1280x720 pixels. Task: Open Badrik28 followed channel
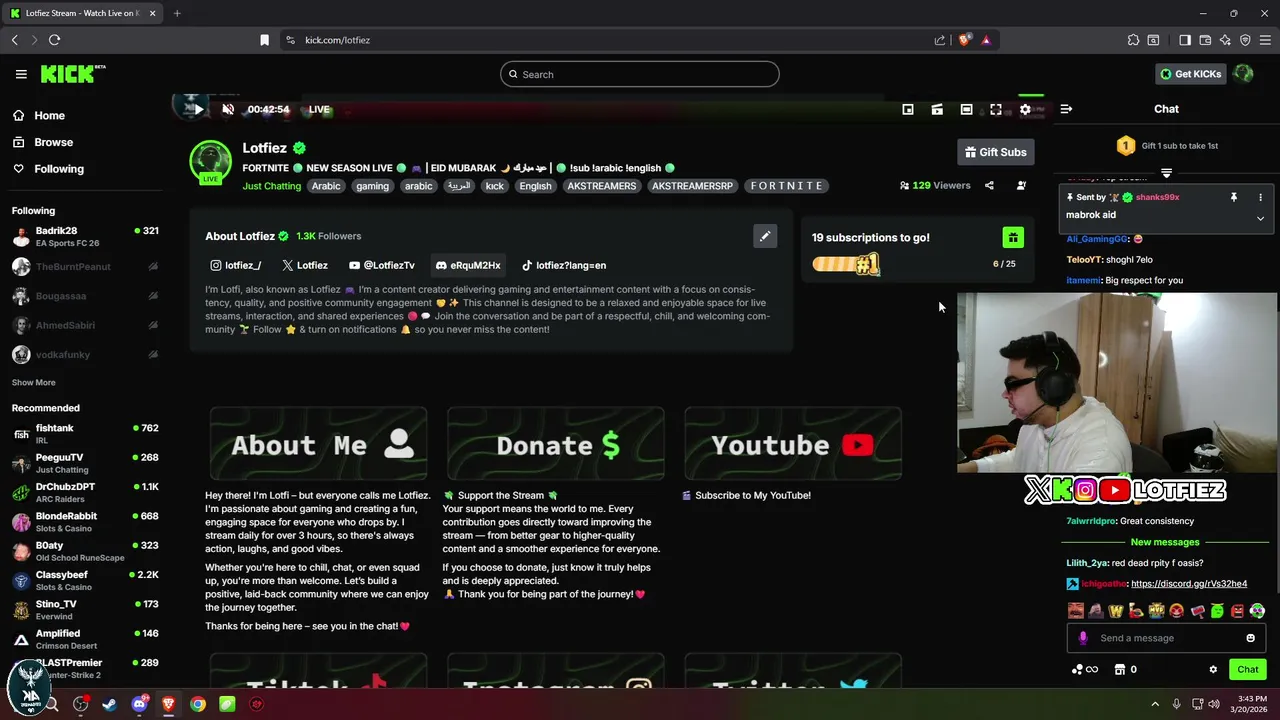[x=85, y=237]
